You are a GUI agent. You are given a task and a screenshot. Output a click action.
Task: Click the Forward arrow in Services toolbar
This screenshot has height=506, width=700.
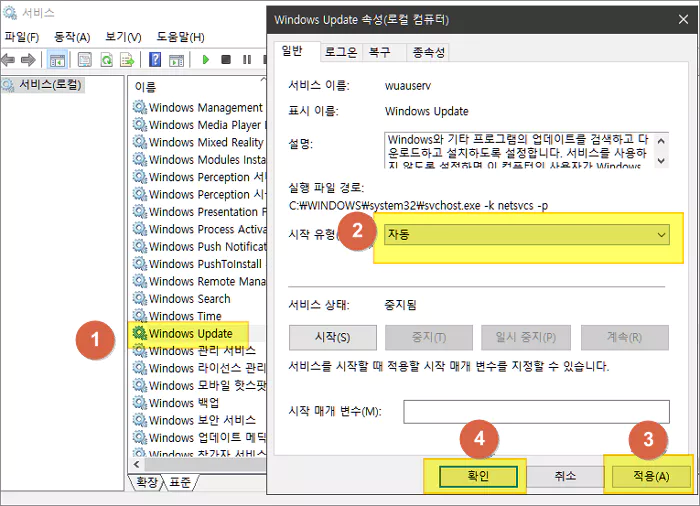28,59
